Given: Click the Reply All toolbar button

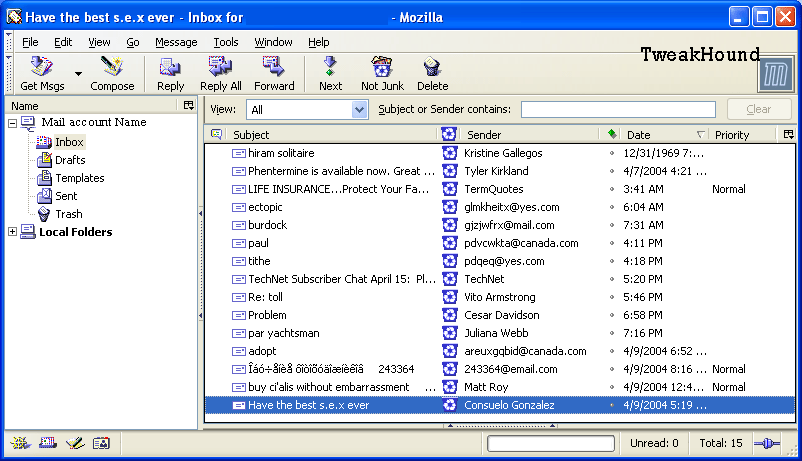Looking at the screenshot, I should coord(220,74).
